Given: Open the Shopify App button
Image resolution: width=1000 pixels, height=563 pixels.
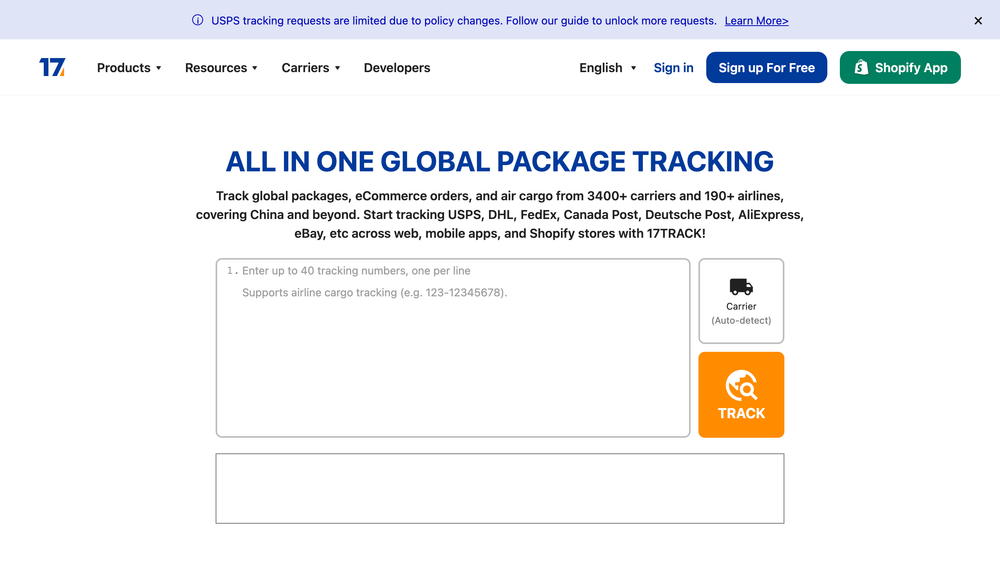Looking at the screenshot, I should (900, 68).
